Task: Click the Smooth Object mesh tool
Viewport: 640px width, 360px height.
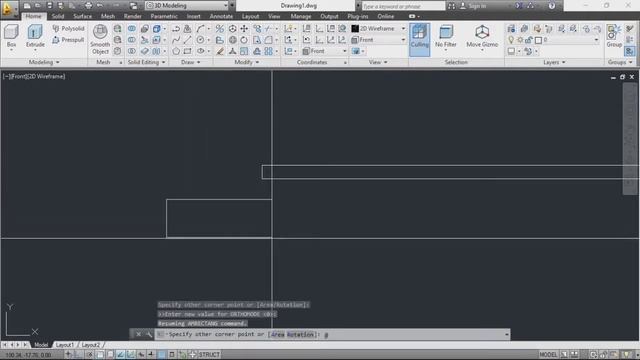Action: coord(100,40)
